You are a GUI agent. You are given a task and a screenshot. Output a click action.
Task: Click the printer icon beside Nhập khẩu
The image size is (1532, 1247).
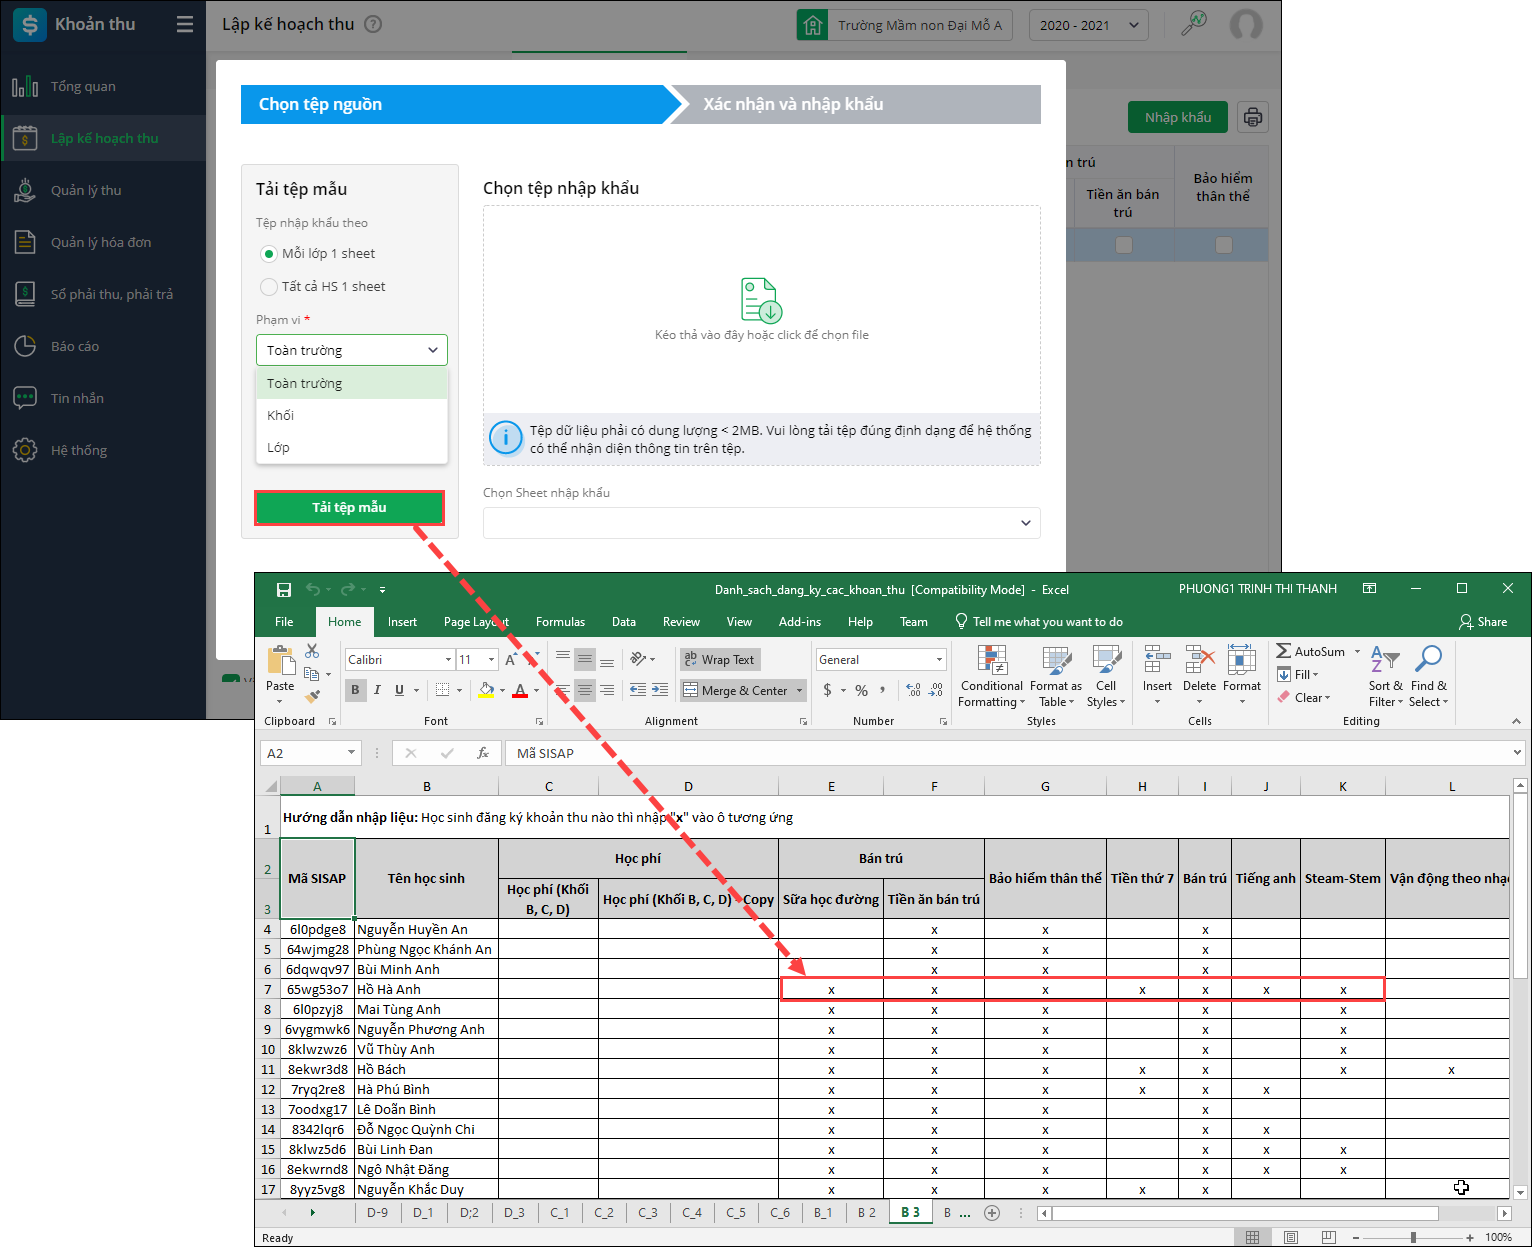tap(1252, 117)
